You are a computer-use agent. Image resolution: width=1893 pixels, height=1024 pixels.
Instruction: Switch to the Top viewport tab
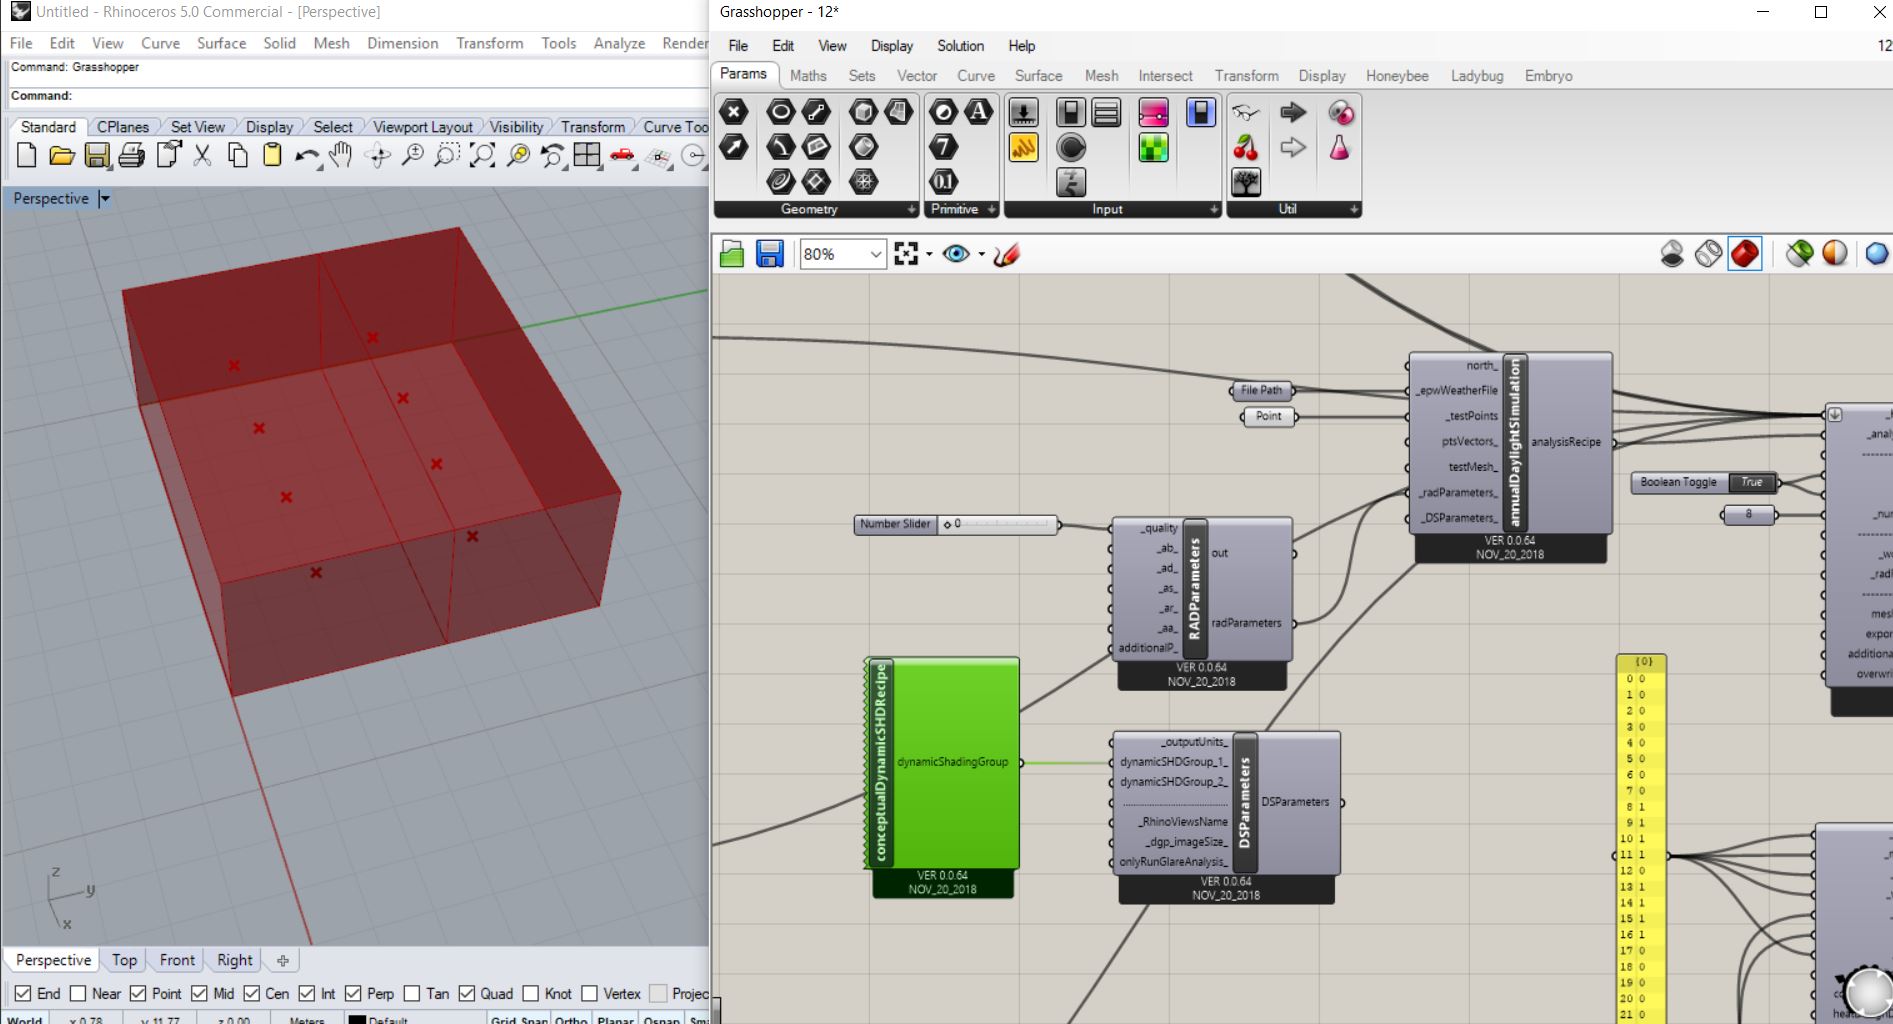pos(124,960)
